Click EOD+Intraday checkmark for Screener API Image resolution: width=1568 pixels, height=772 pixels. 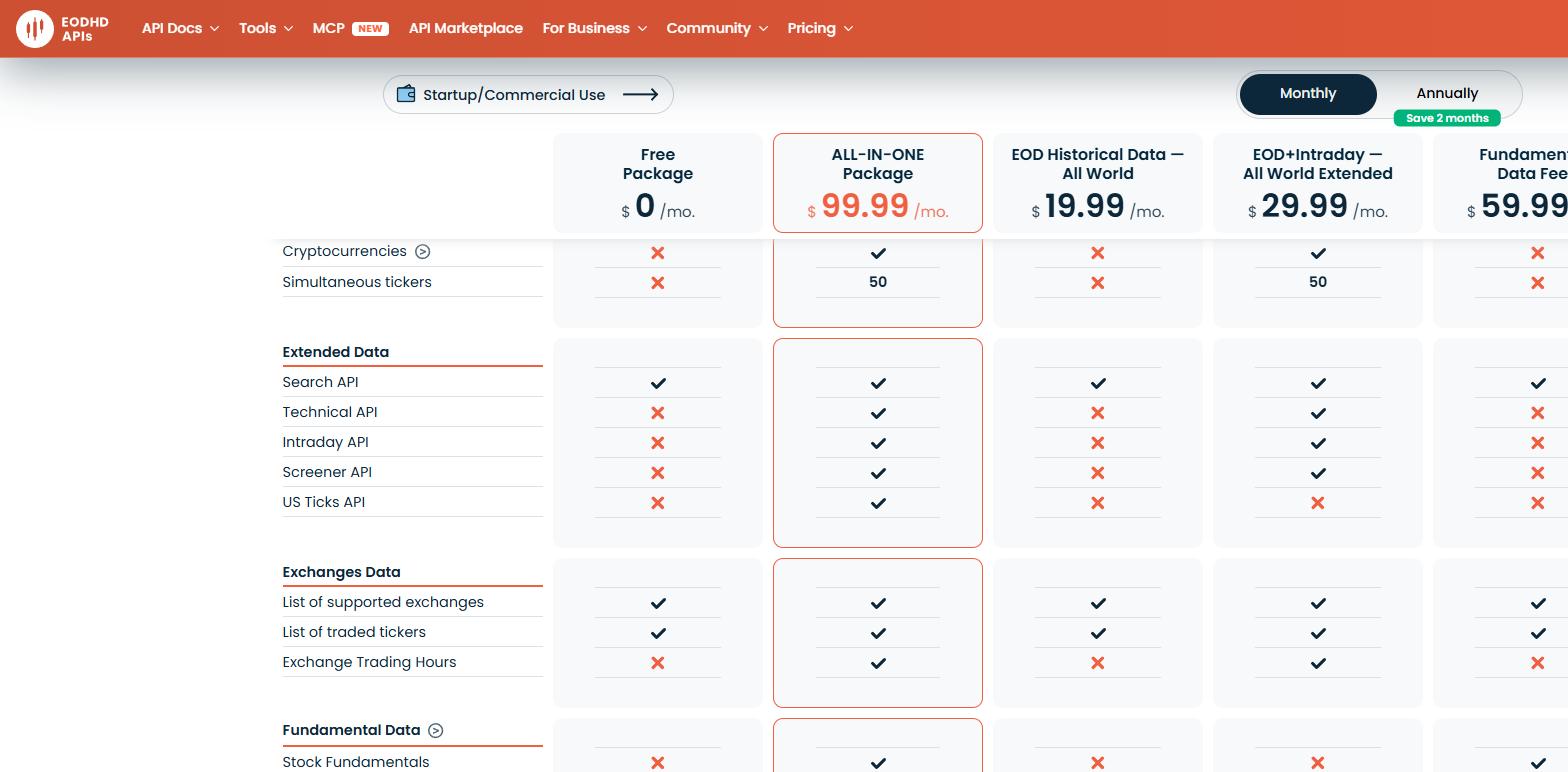1318,473
